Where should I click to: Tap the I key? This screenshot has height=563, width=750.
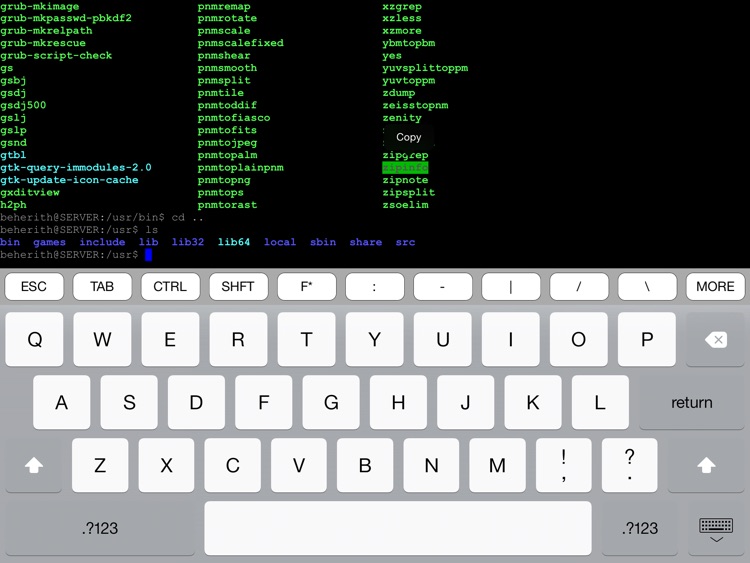(511, 340)
